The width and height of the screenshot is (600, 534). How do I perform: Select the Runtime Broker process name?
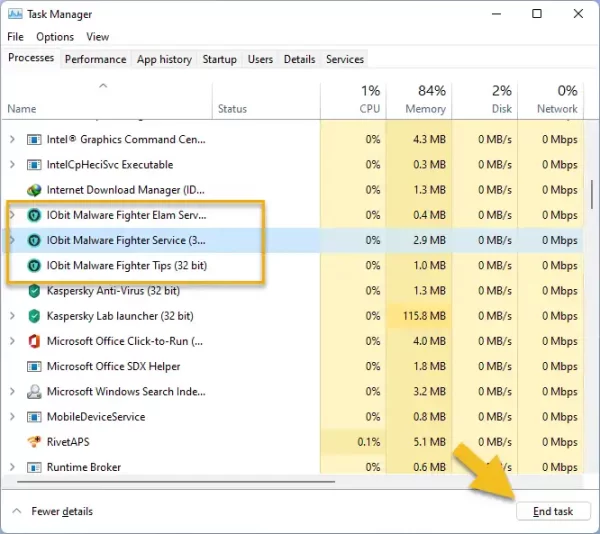(84, 467)
